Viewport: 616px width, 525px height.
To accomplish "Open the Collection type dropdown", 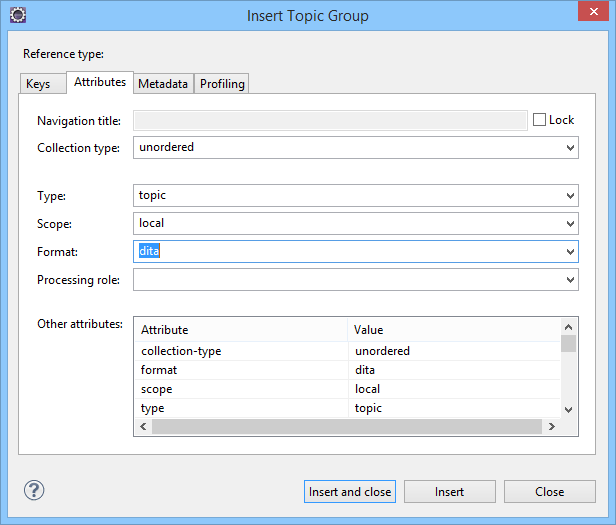I will coord(570,147).
